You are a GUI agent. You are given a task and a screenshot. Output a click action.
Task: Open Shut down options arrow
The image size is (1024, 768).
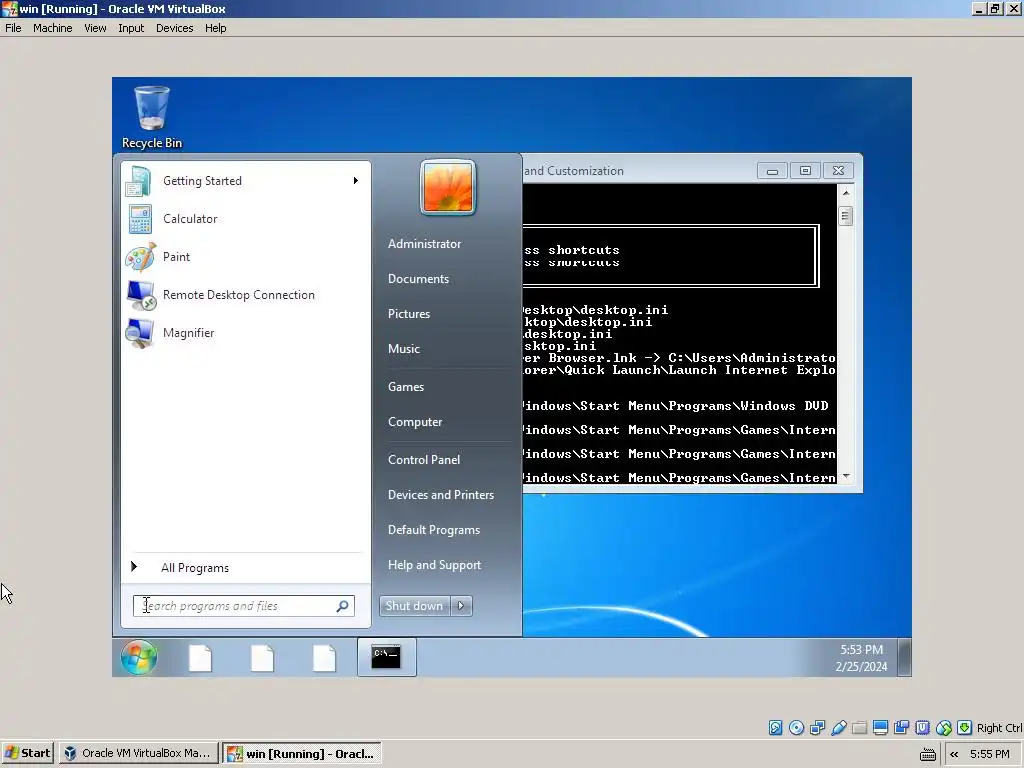pos(461,606)
